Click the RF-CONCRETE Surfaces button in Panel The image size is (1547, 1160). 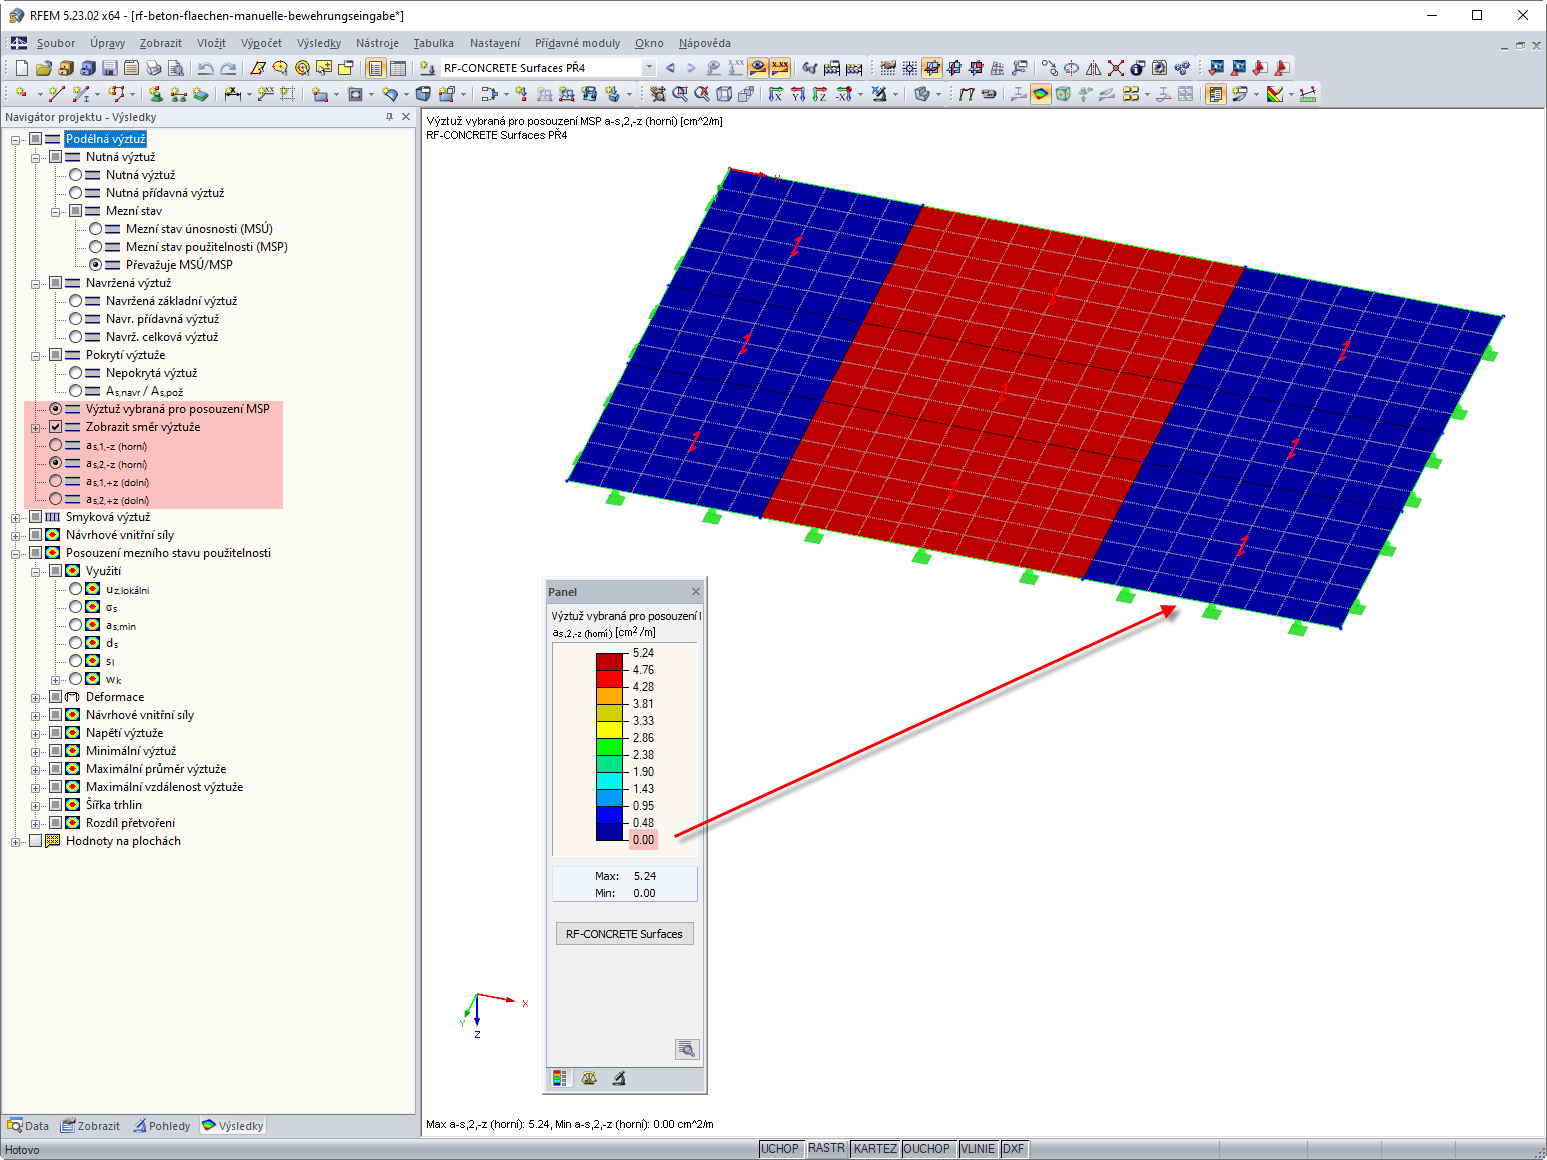click(x=624, y=934)
